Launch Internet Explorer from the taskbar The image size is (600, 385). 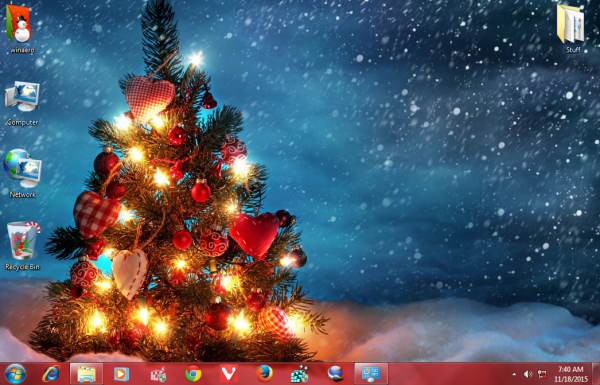pos(51,374)
